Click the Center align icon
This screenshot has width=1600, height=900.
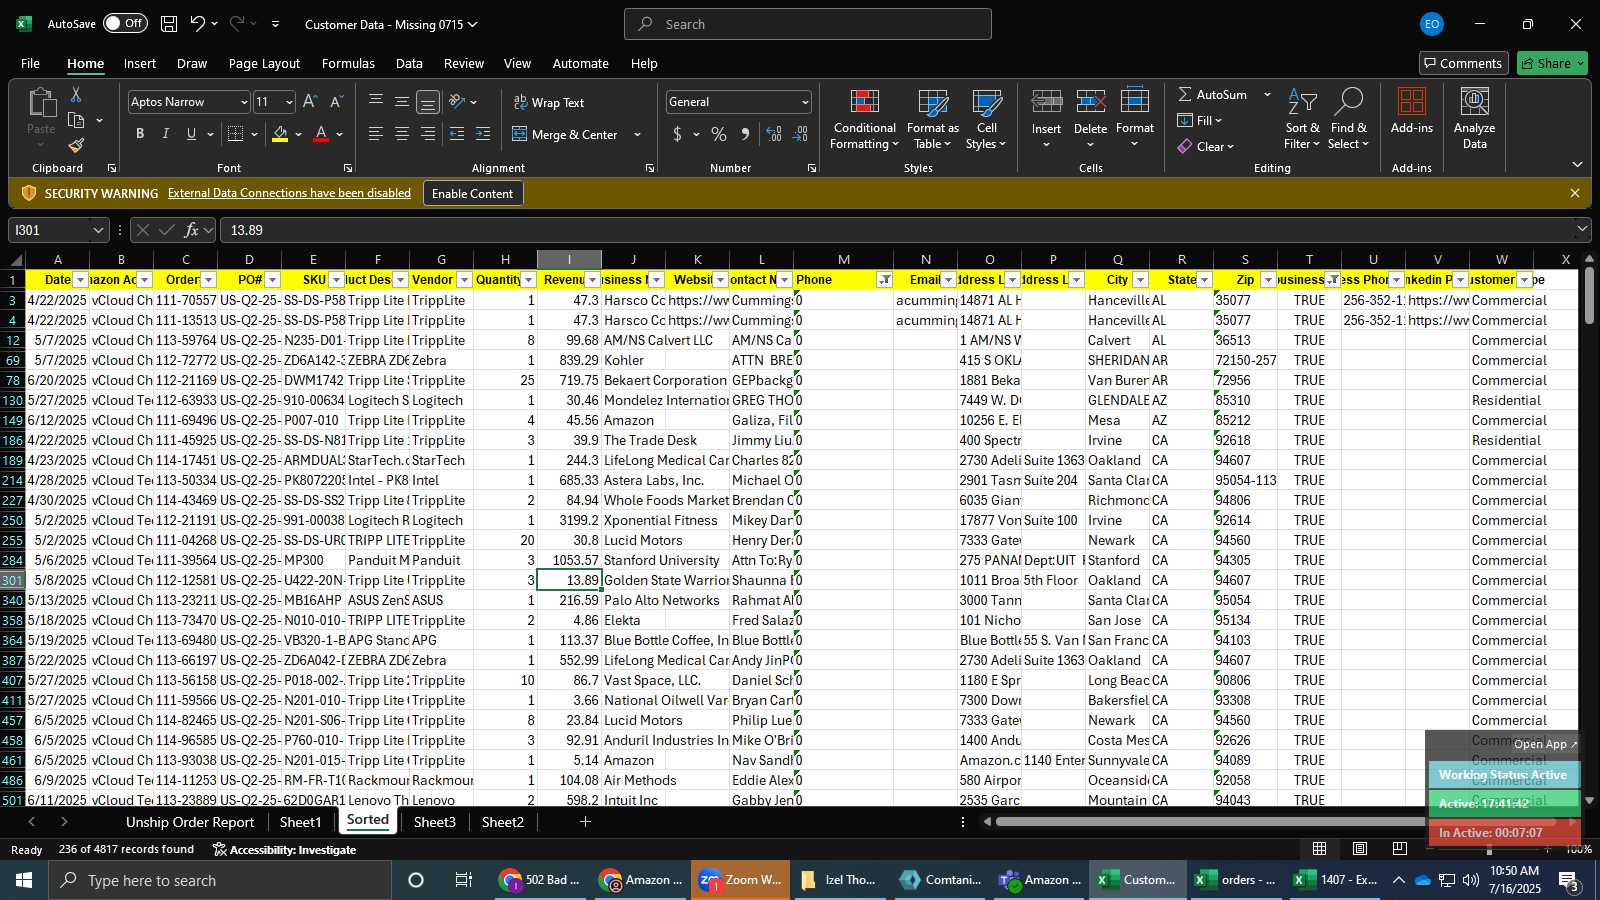[402, 134]
